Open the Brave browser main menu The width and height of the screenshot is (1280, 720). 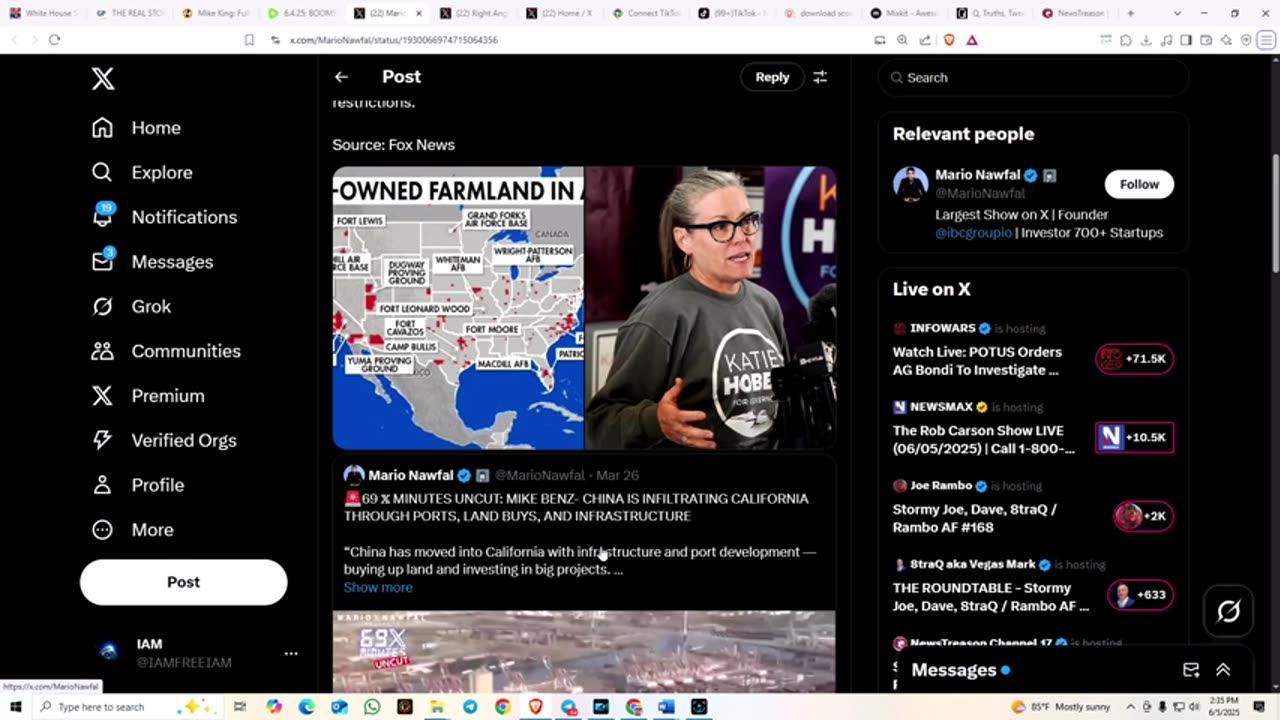click(1266, 40)
